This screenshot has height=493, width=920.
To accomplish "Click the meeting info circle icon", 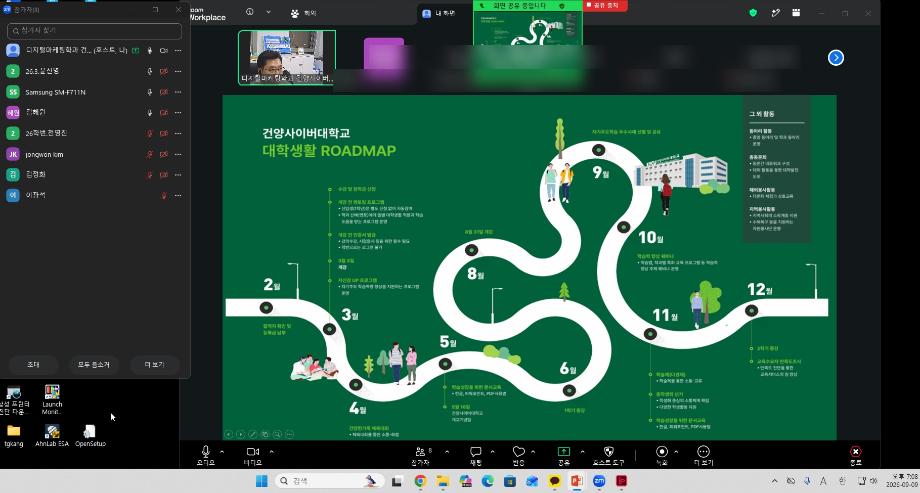I will [x=250, y=12].
